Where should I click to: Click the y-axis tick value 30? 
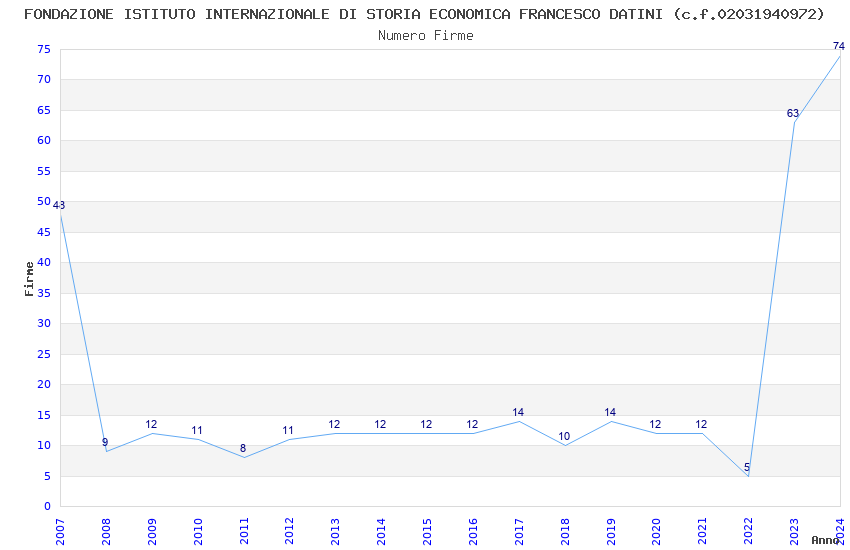[44, 323]
